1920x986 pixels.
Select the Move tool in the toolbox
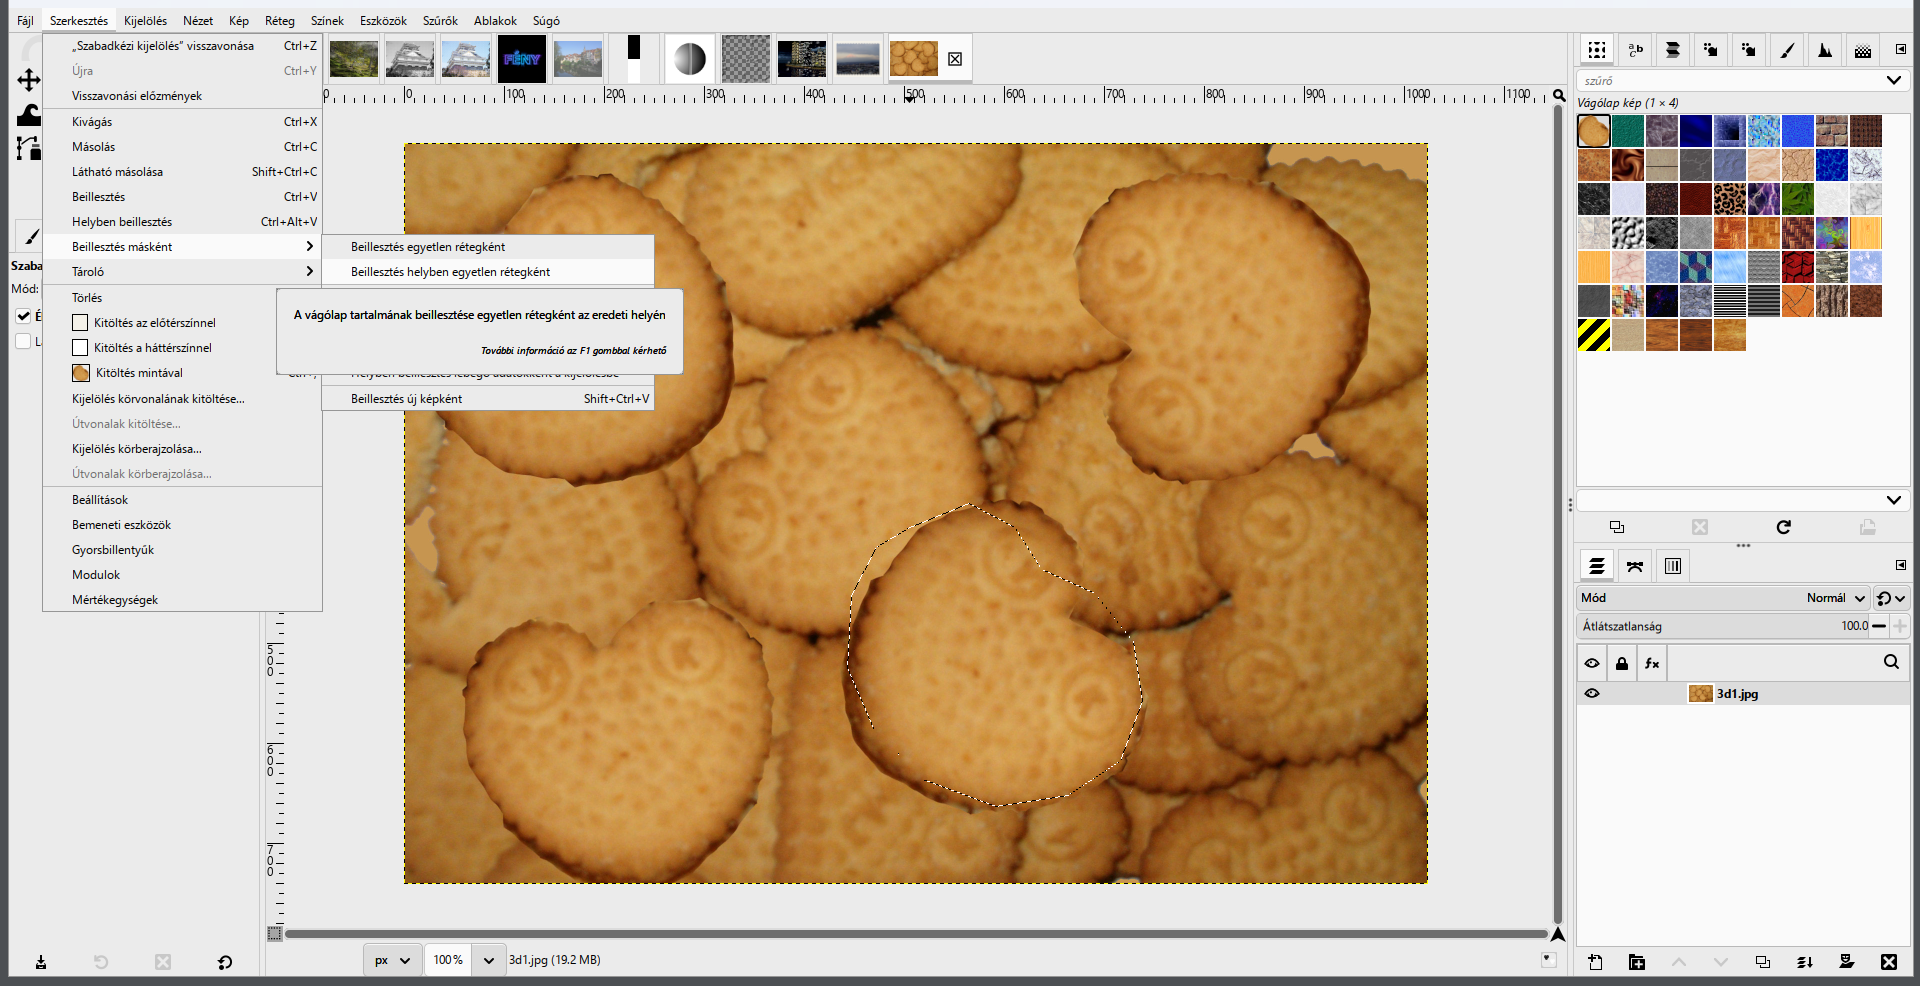tap(29, 80)
